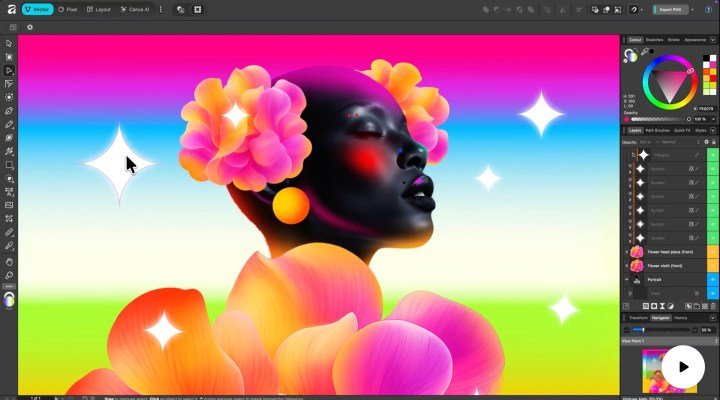Pick the black recent colour swatch
The image size is (720, 400).
(706, 58)
